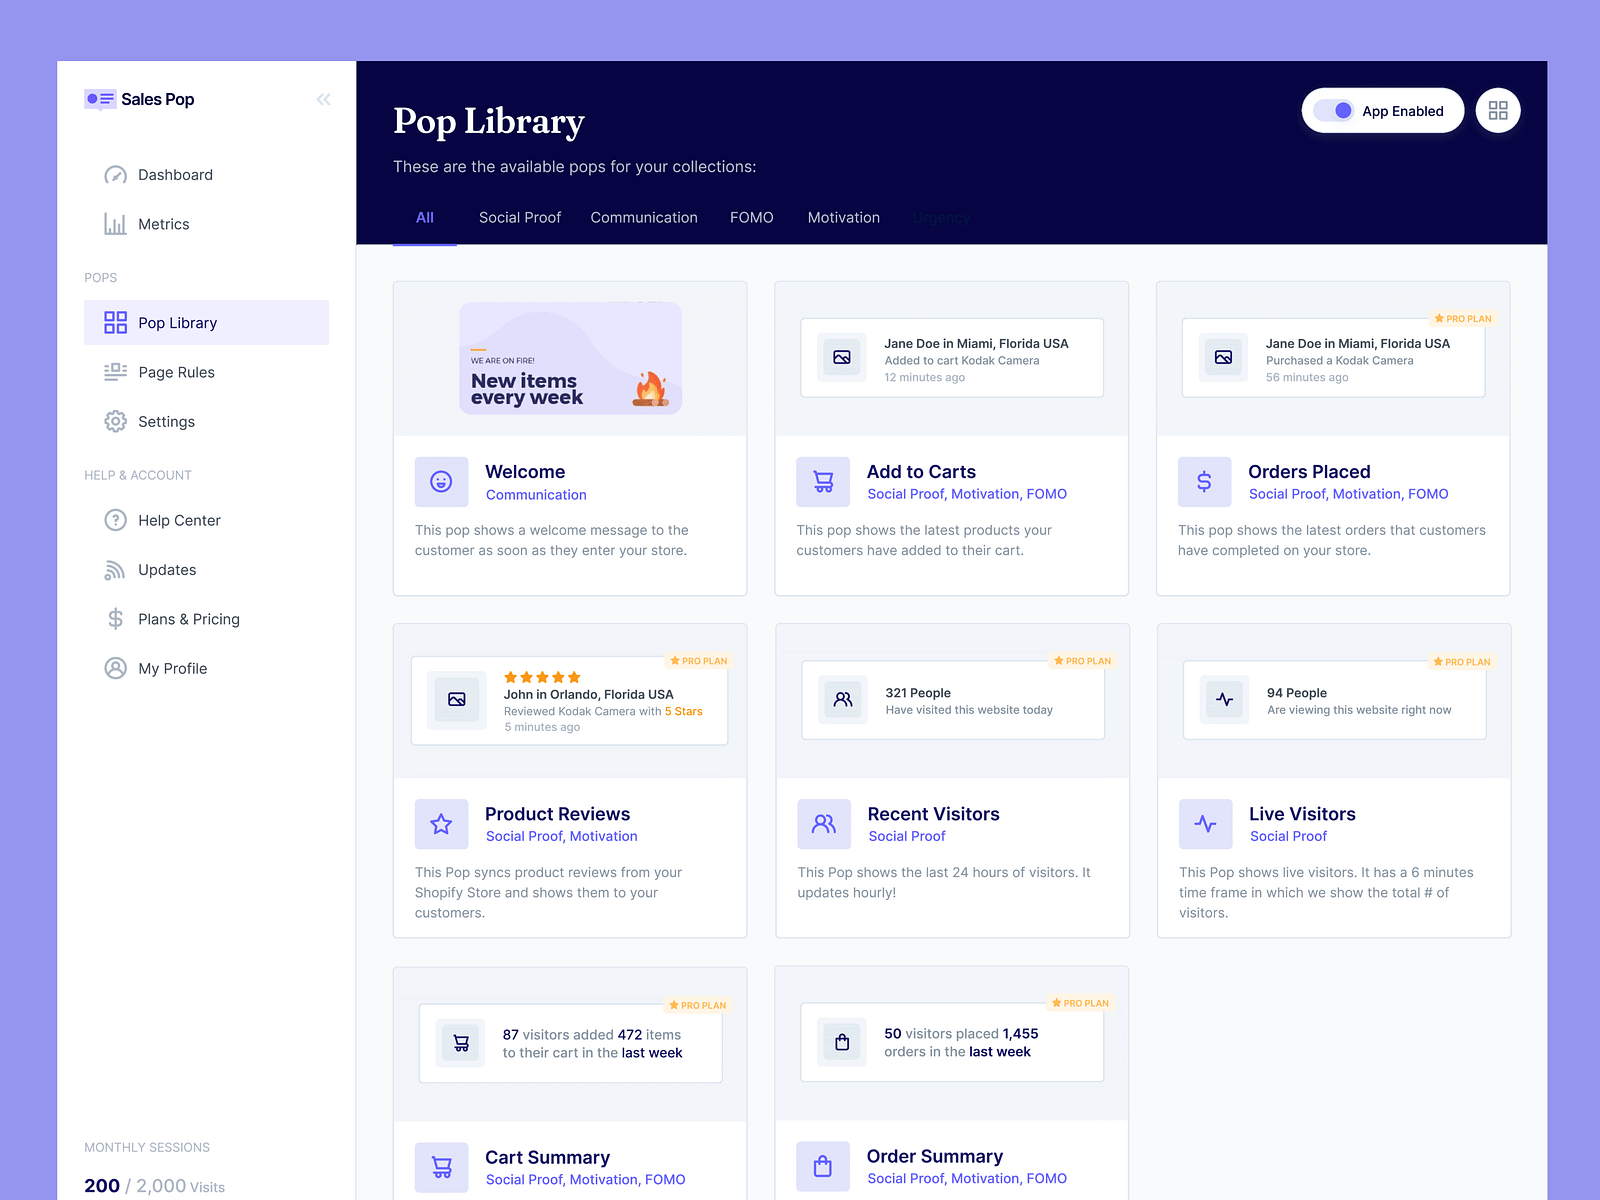The width and height of the screenshot is (1600, 1200).
Task: Click the Plans & Pricing dollar icon
Action: pyautogui.click(x=114, y=619)
